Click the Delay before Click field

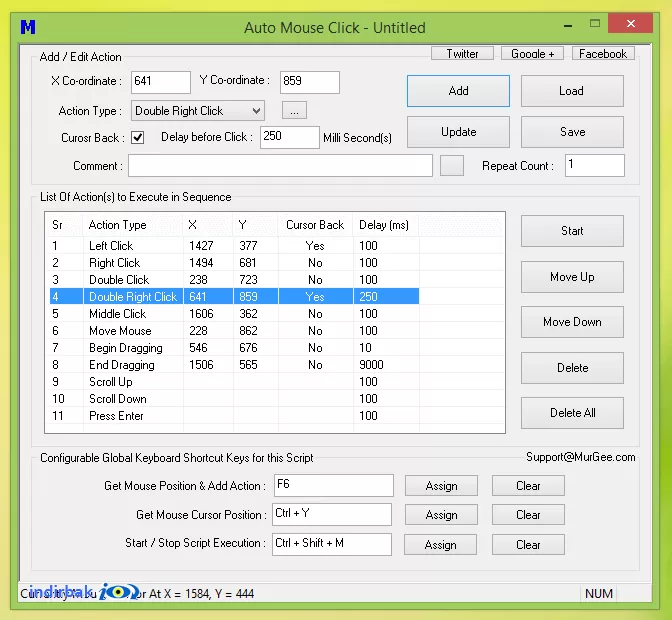coord(290,137)
